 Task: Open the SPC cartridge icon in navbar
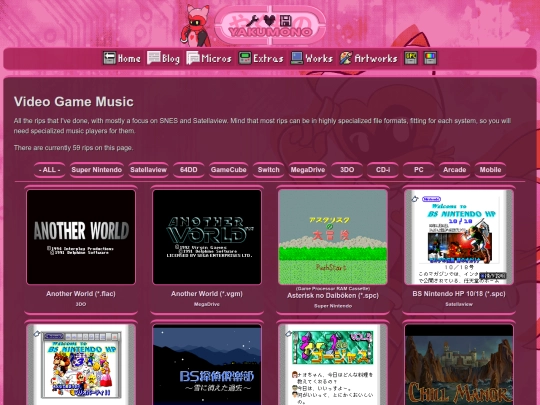tap(411, 58)
